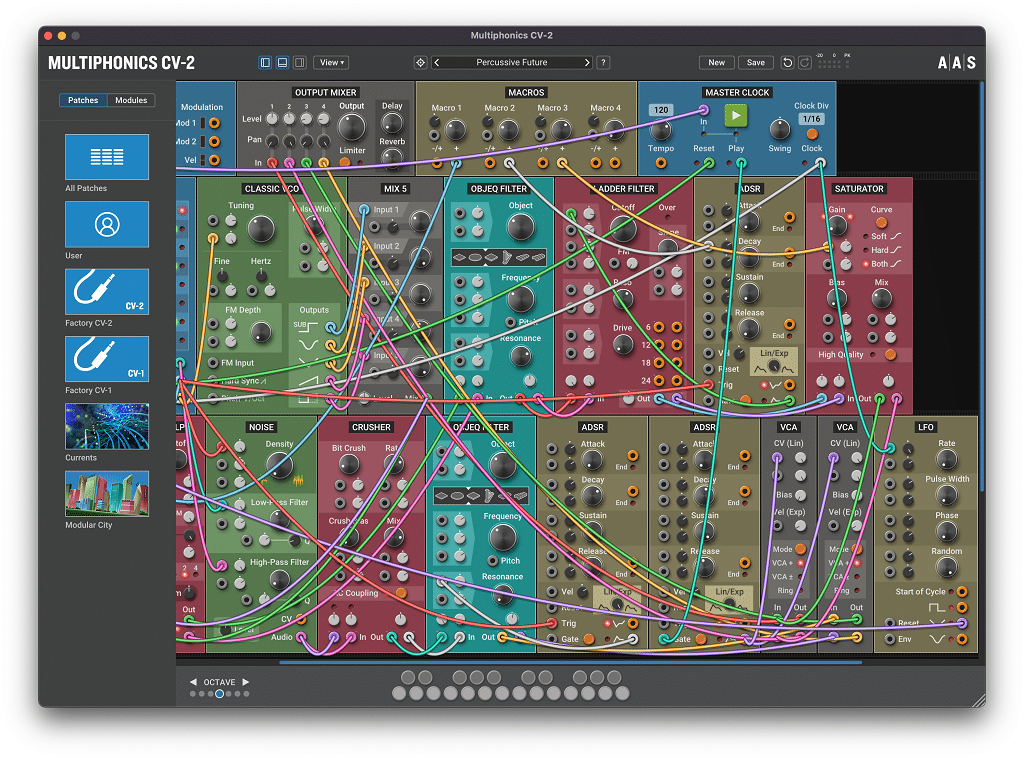Click the Crusher Bit Crush knob

[x=348, y=464]
